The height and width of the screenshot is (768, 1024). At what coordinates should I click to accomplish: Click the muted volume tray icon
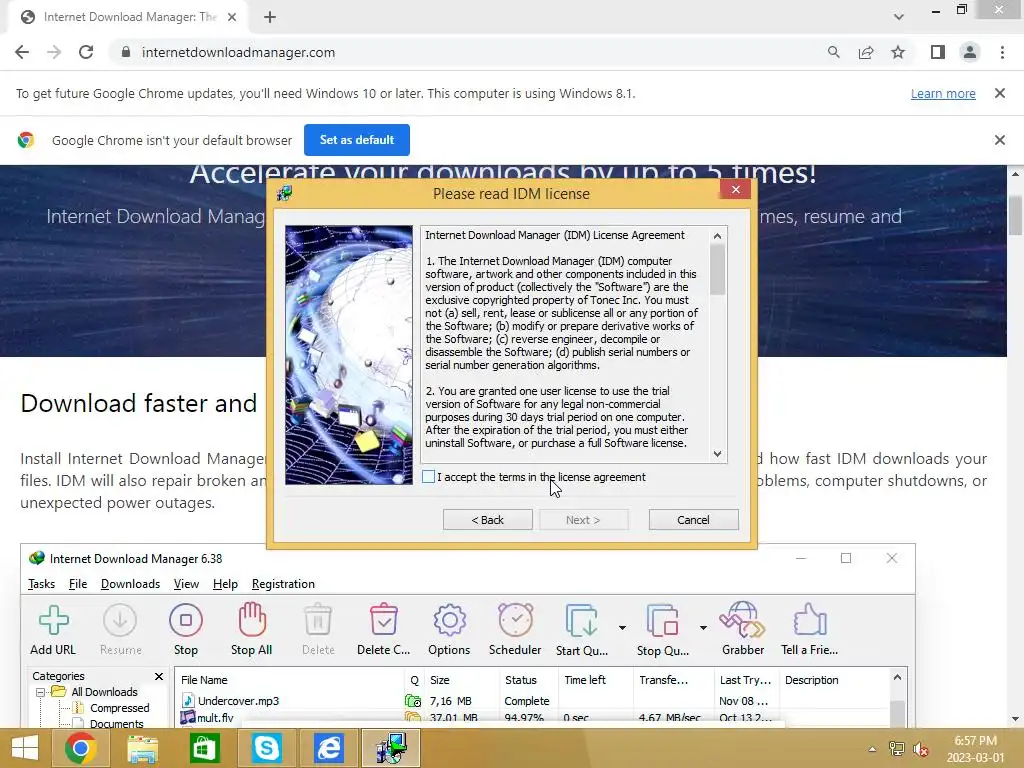921,749
